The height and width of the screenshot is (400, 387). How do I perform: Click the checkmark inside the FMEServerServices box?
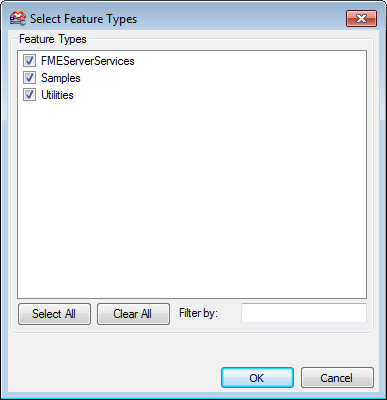tap(29, 61)
